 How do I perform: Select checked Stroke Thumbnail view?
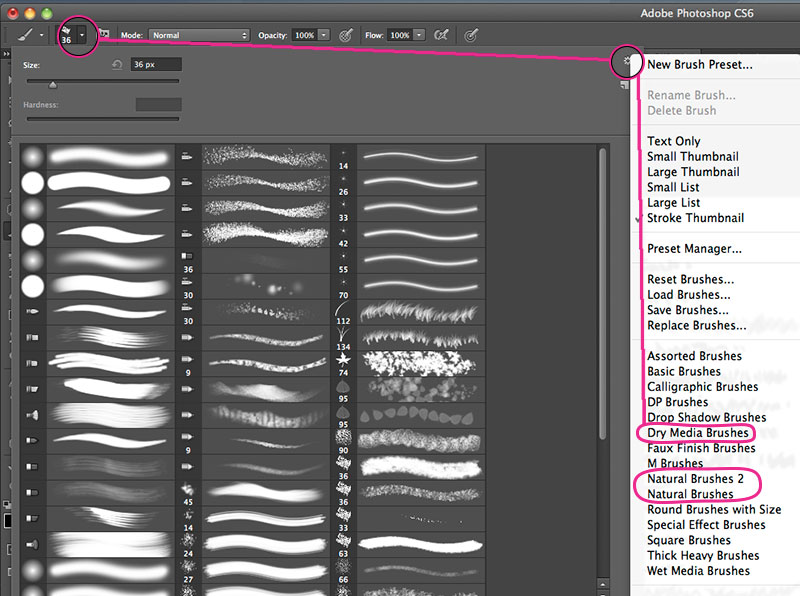695,218
